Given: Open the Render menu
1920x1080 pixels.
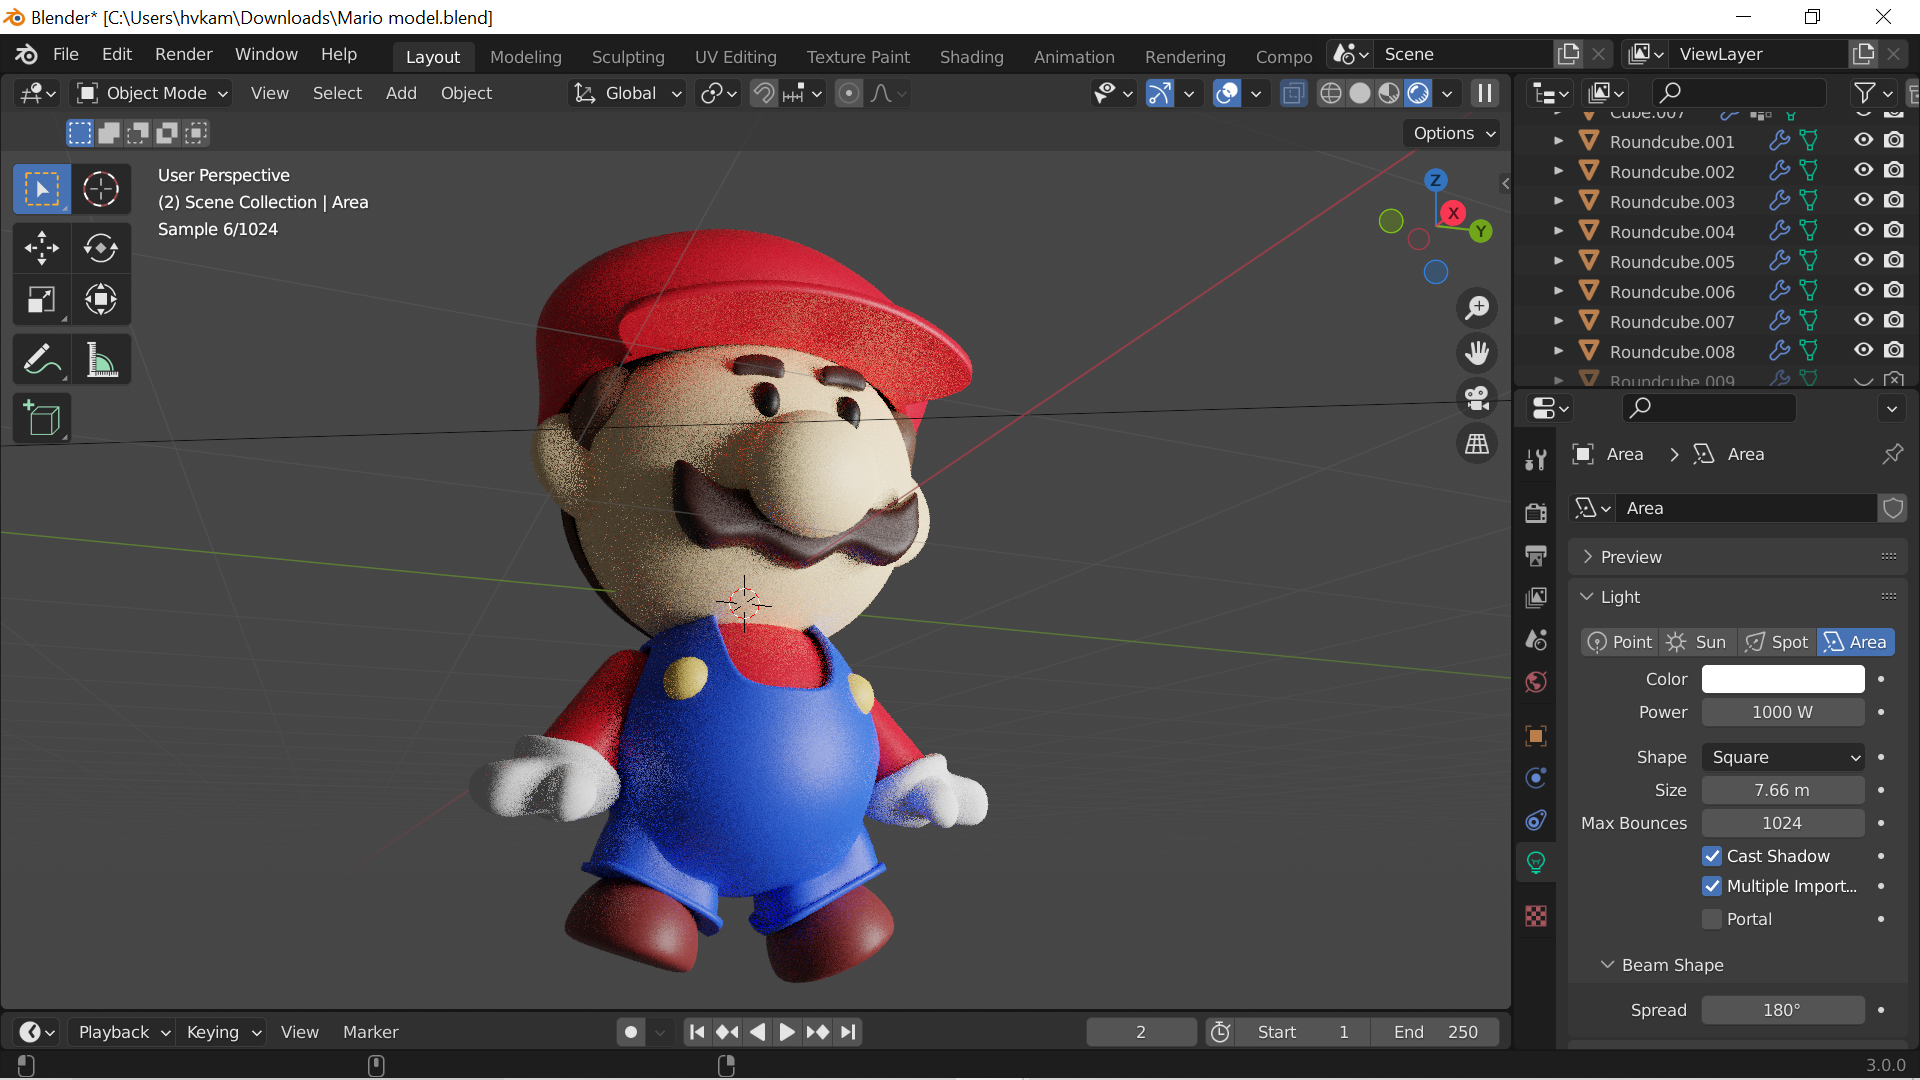Looking at the screenshot, I should [183, 54].
